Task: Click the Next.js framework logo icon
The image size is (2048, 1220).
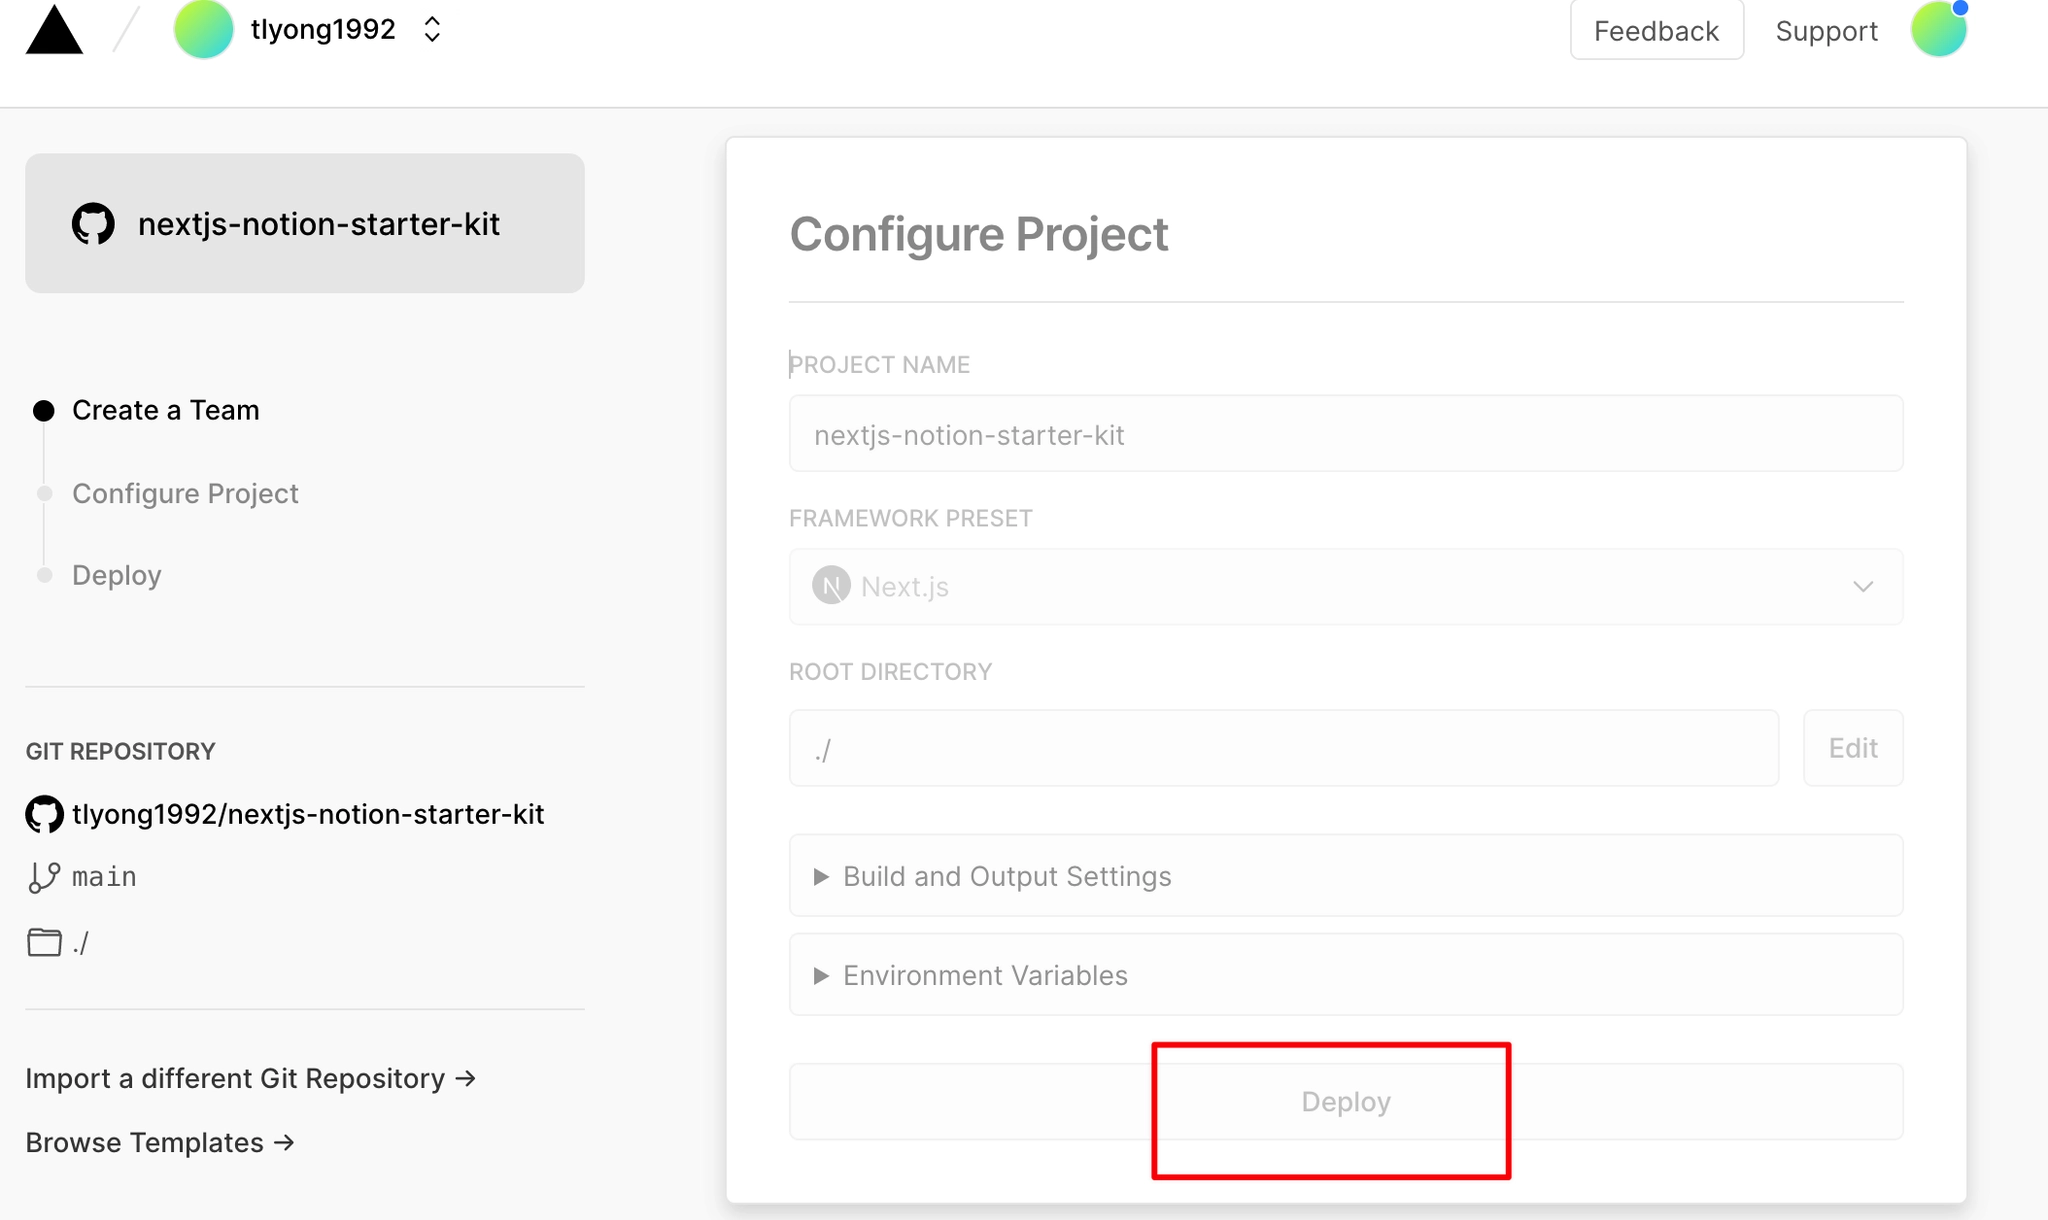Action: click(831, 586)
